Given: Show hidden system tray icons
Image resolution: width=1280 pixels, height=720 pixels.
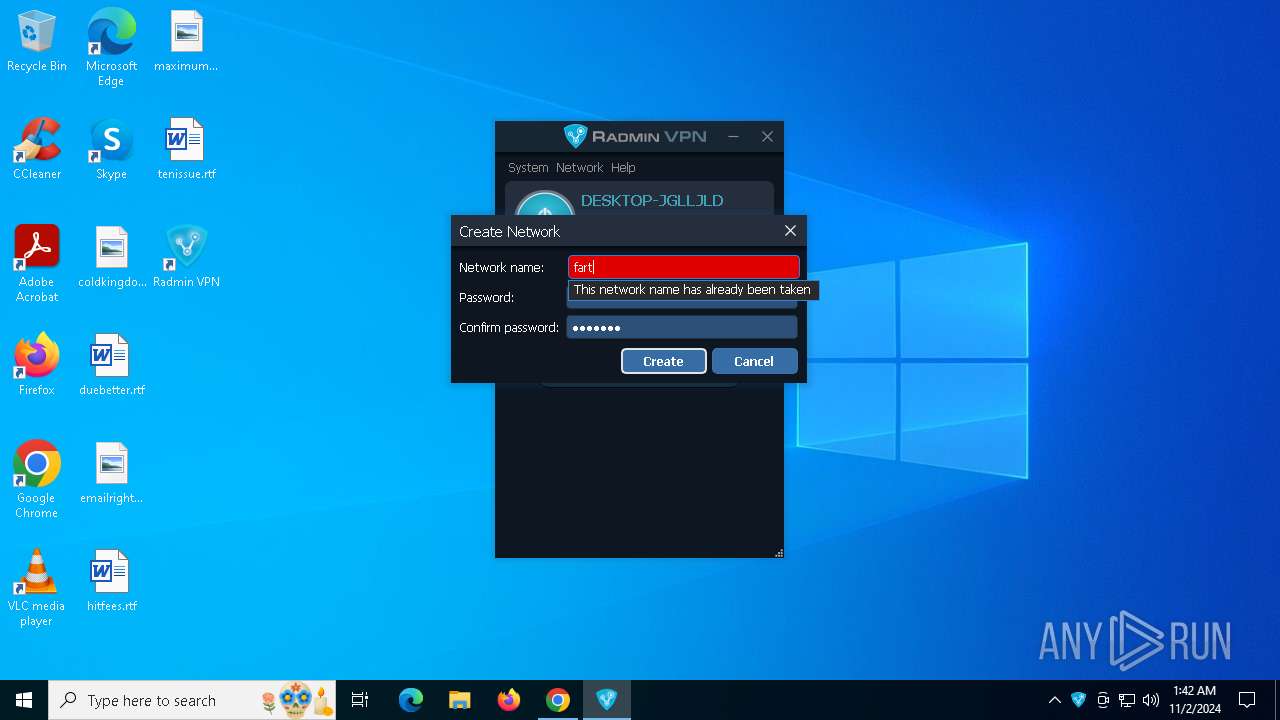Looking at the screenshot, I should [x=1054, y=700].
